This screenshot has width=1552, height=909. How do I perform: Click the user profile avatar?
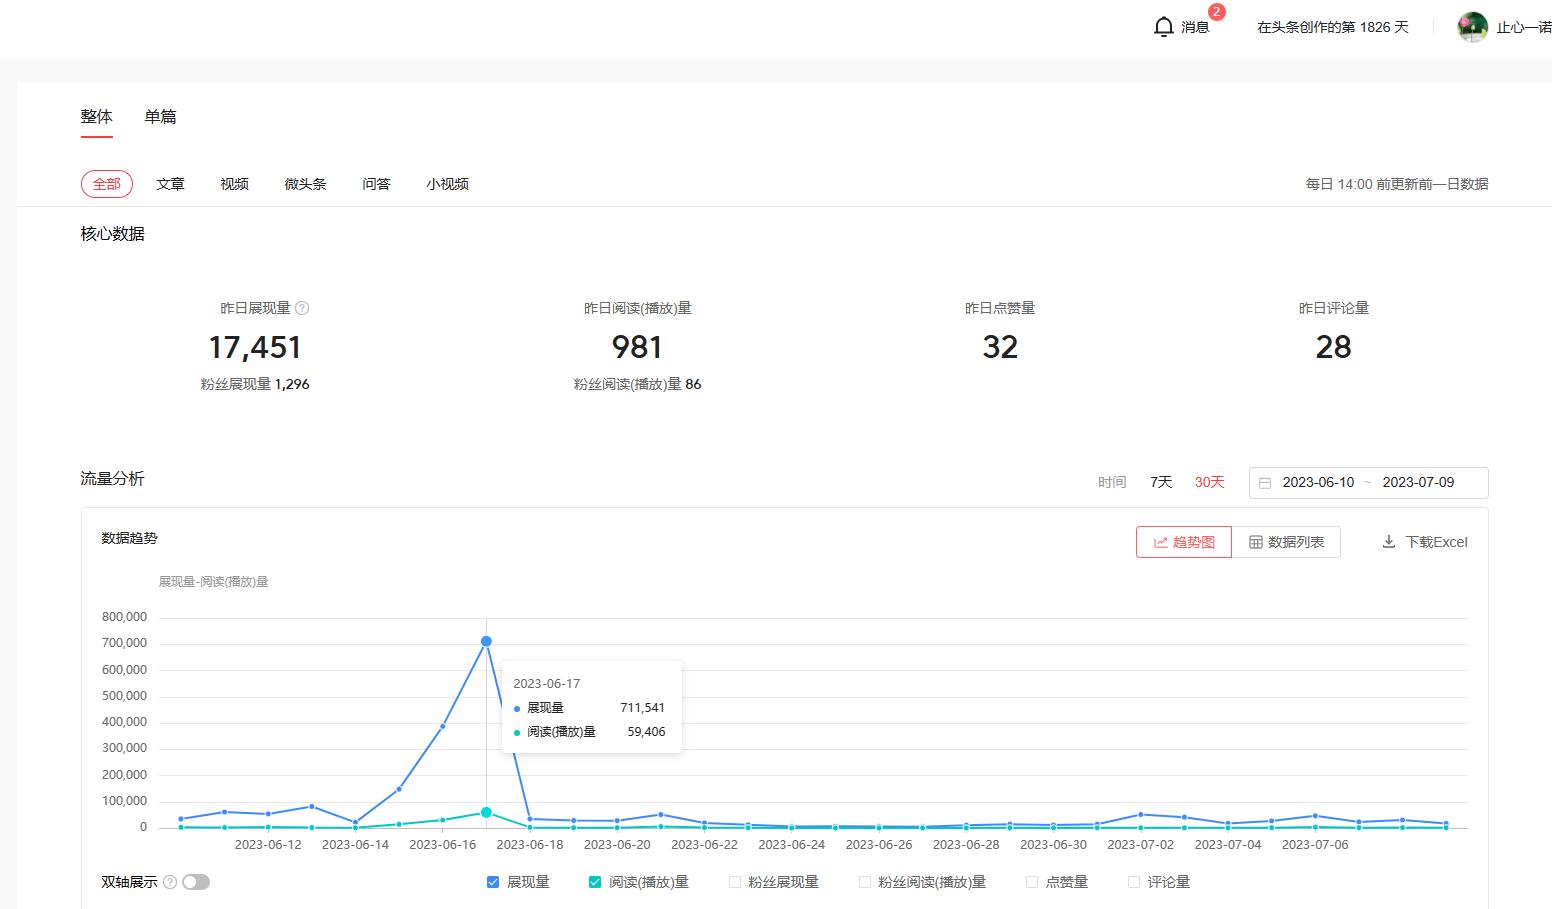1472,27
